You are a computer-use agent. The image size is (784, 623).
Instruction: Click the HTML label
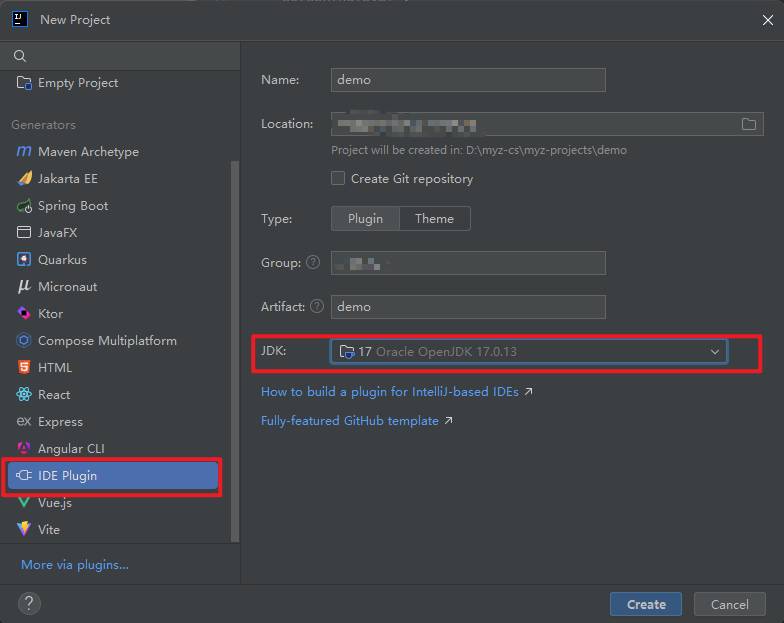(x=55, y=368)
